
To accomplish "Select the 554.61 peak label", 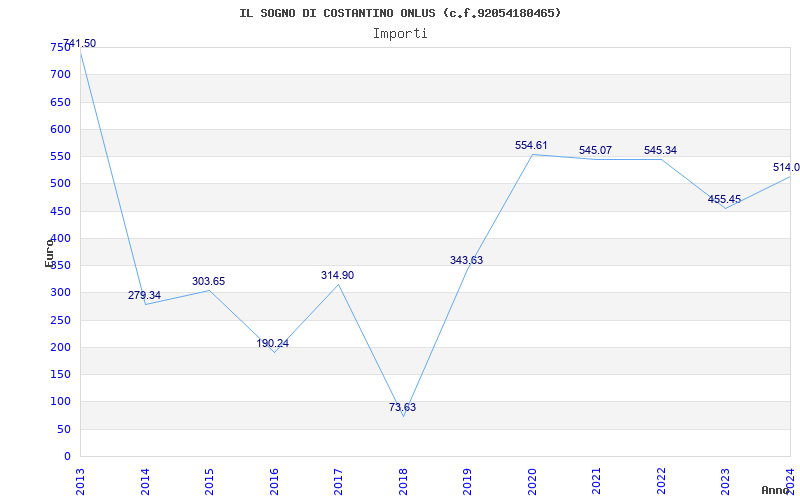I will pyautogui.click(x=531, y=145).
